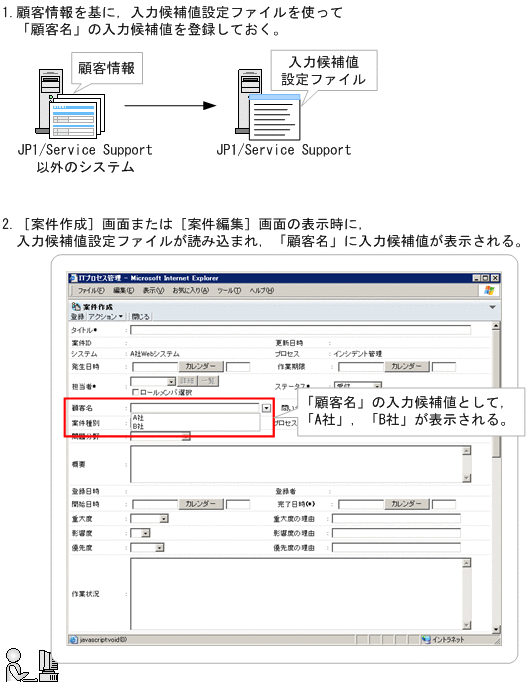Click the 登録 button in the toolbar
532x688 pixels.
pyautogui.click(x=77, y=316)
